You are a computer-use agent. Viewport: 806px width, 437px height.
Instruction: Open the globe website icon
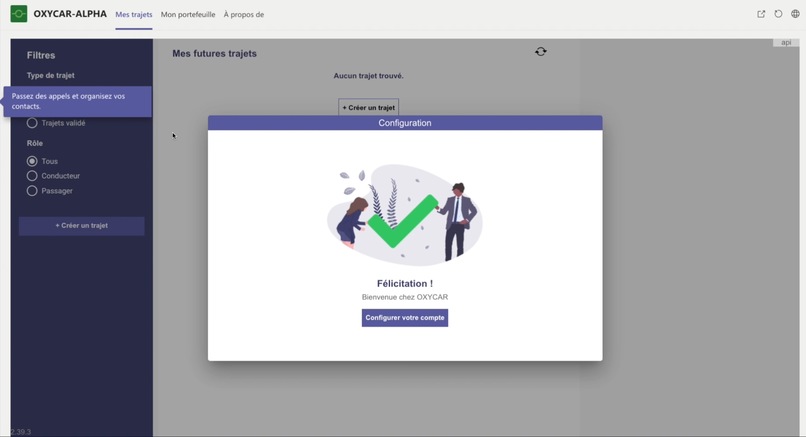point(795,14)
